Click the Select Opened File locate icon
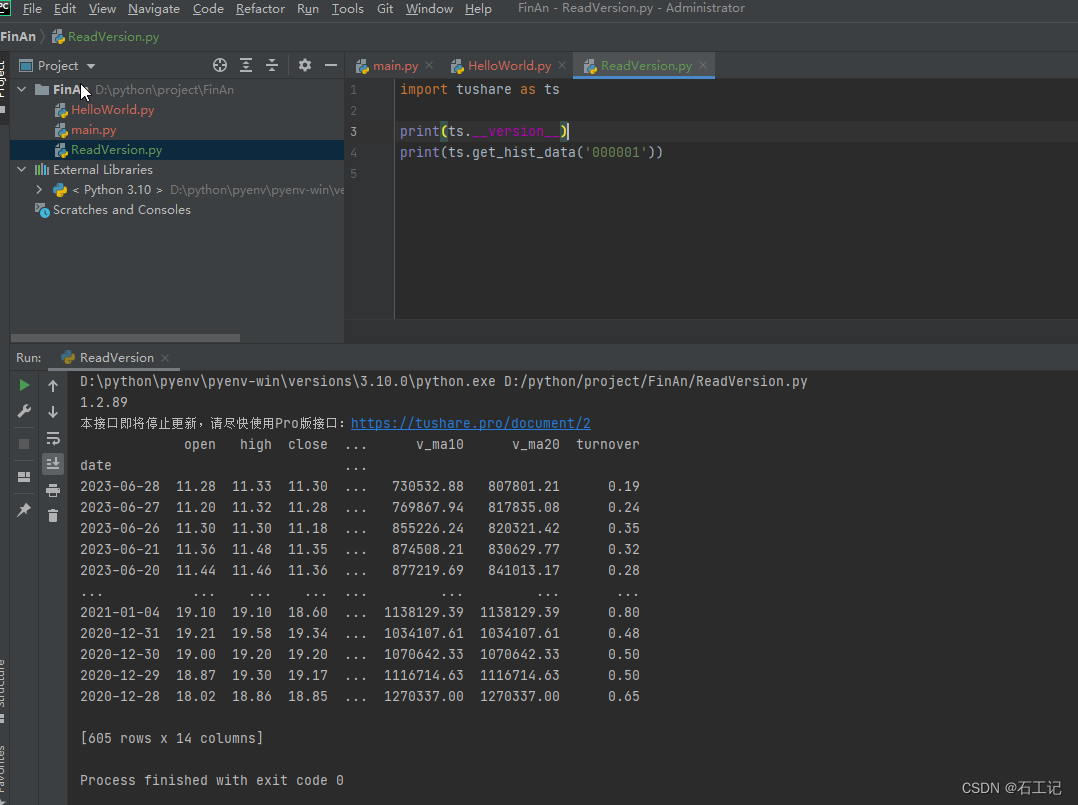The image size is (1078, 805). click(x=220, y=65)
